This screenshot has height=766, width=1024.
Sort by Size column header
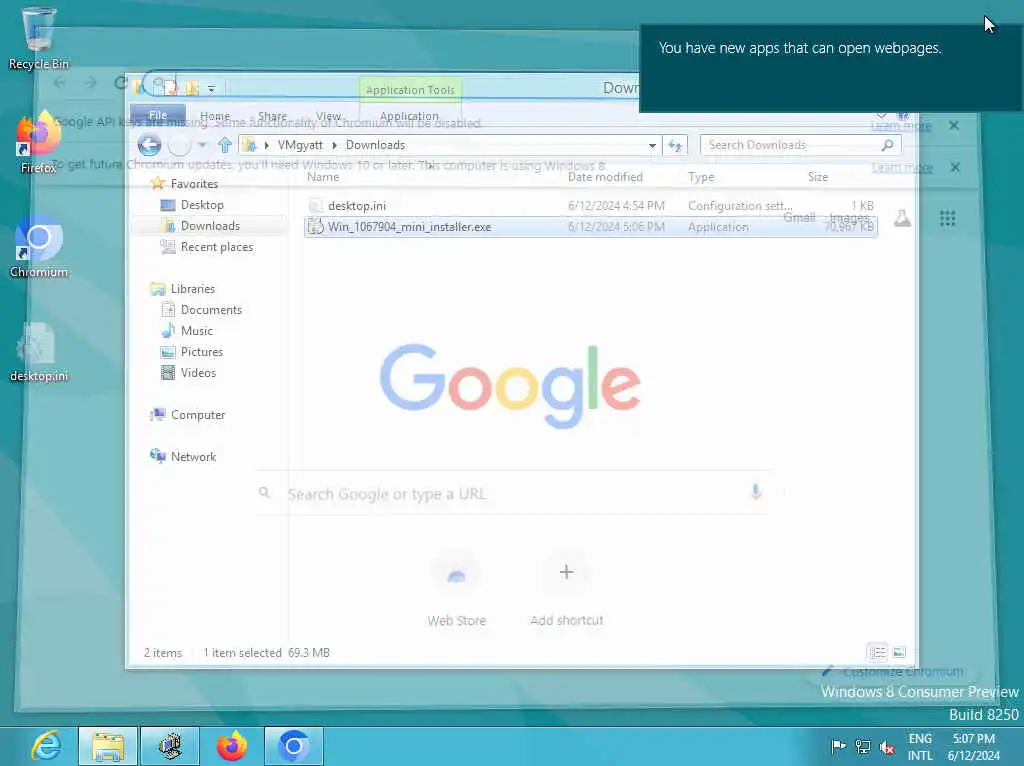(x=818, y=176)
